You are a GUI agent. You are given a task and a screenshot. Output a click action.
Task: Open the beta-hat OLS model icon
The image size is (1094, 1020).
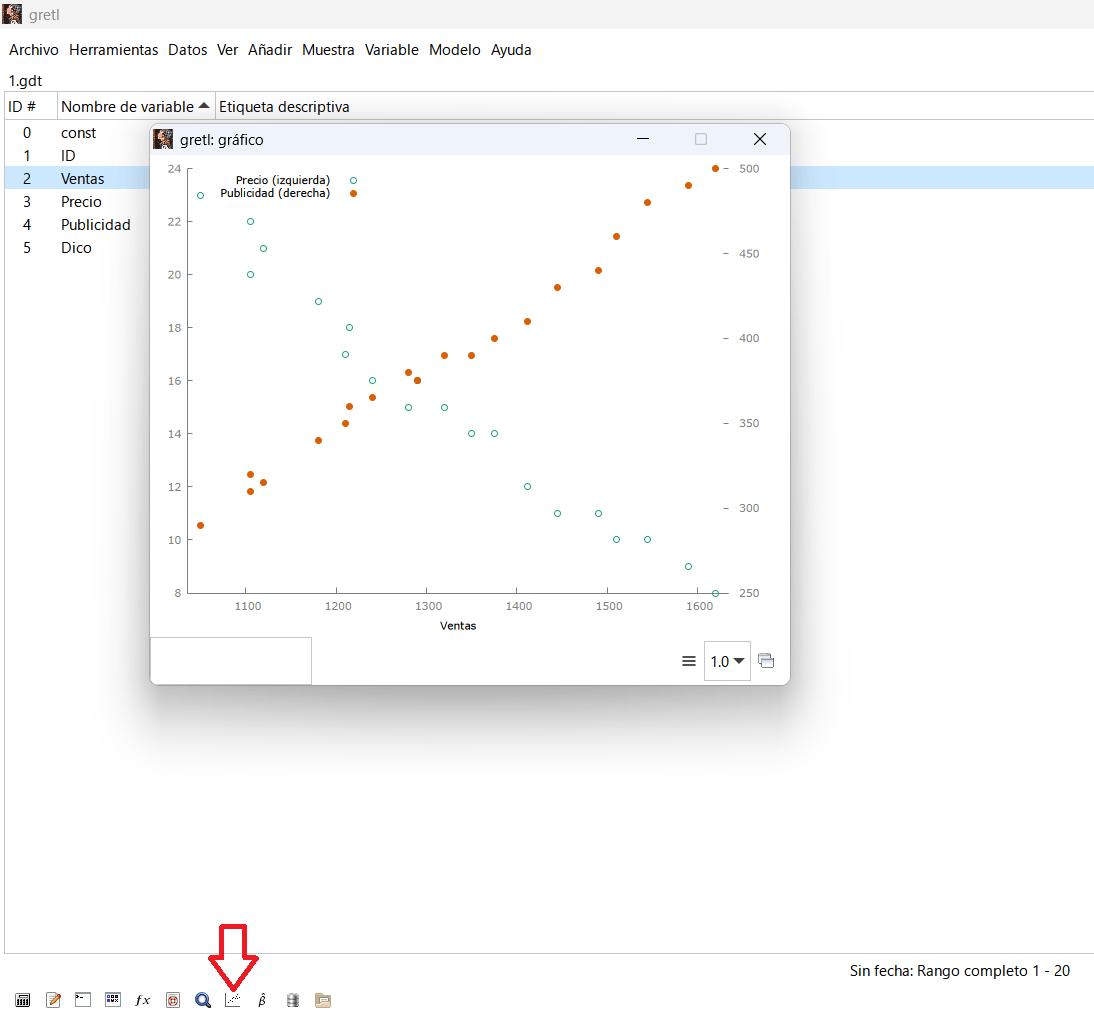(x=262, y=1000)
